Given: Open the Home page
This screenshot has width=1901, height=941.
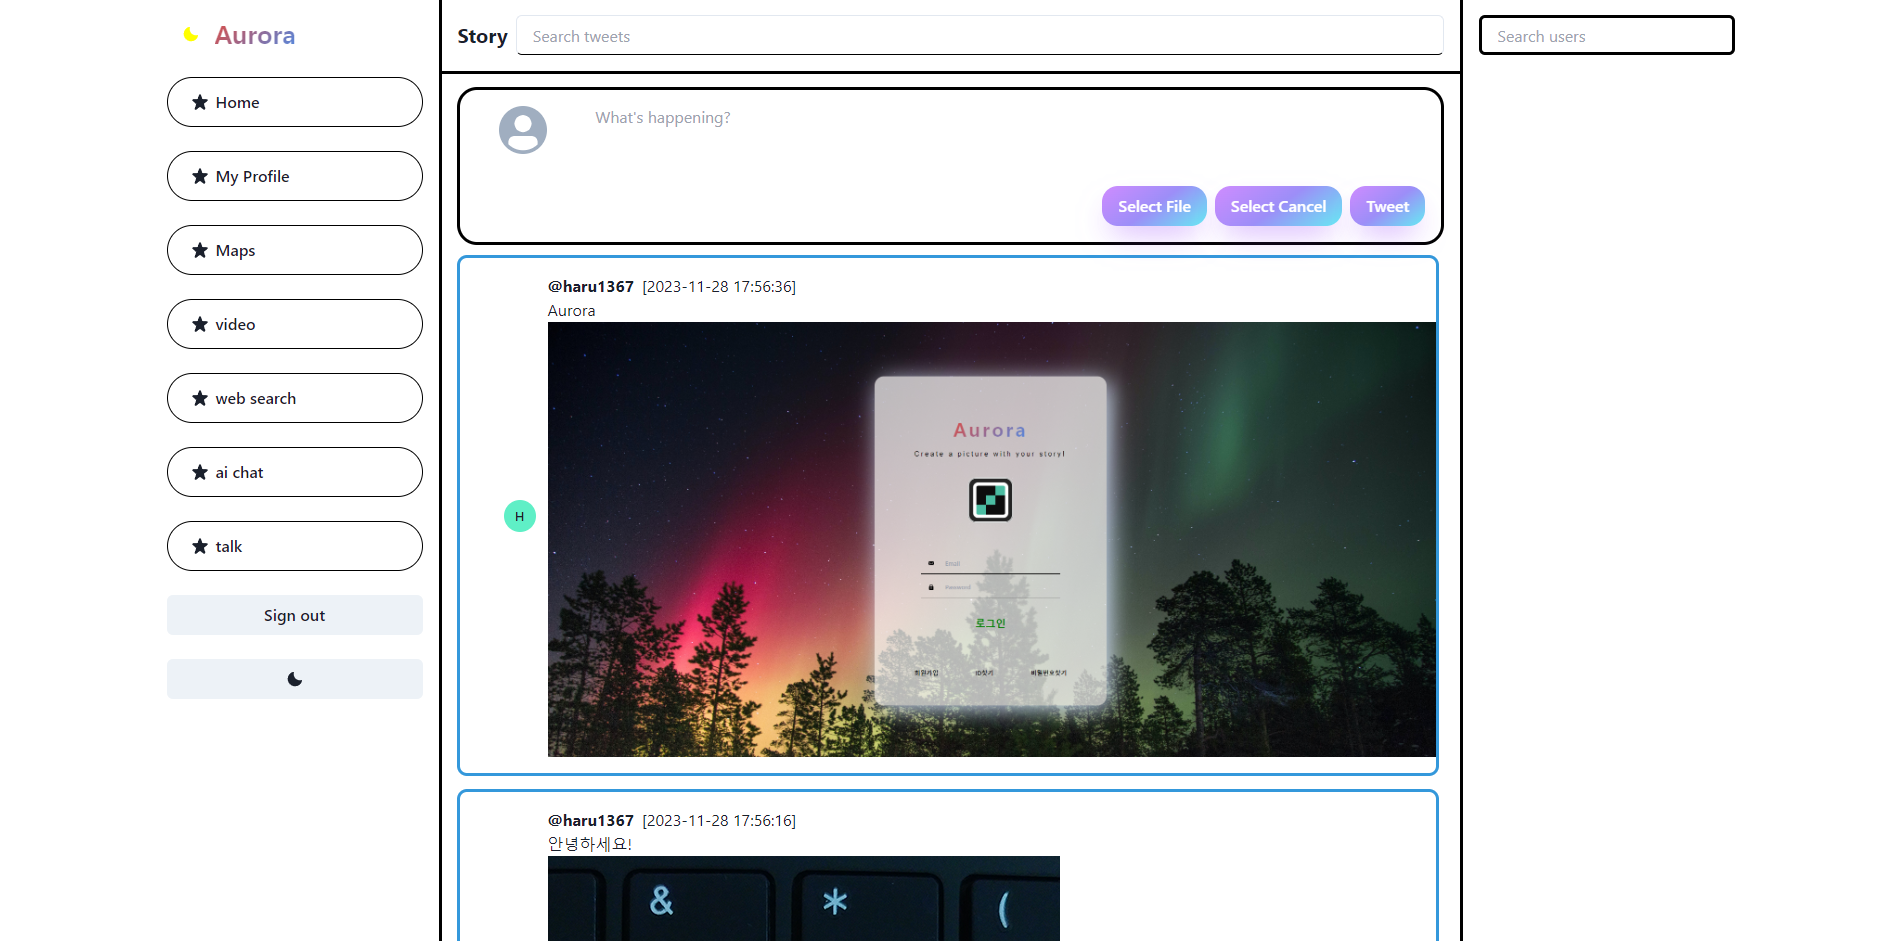Looking at the screenshot, I should click(x=295, y=102).
